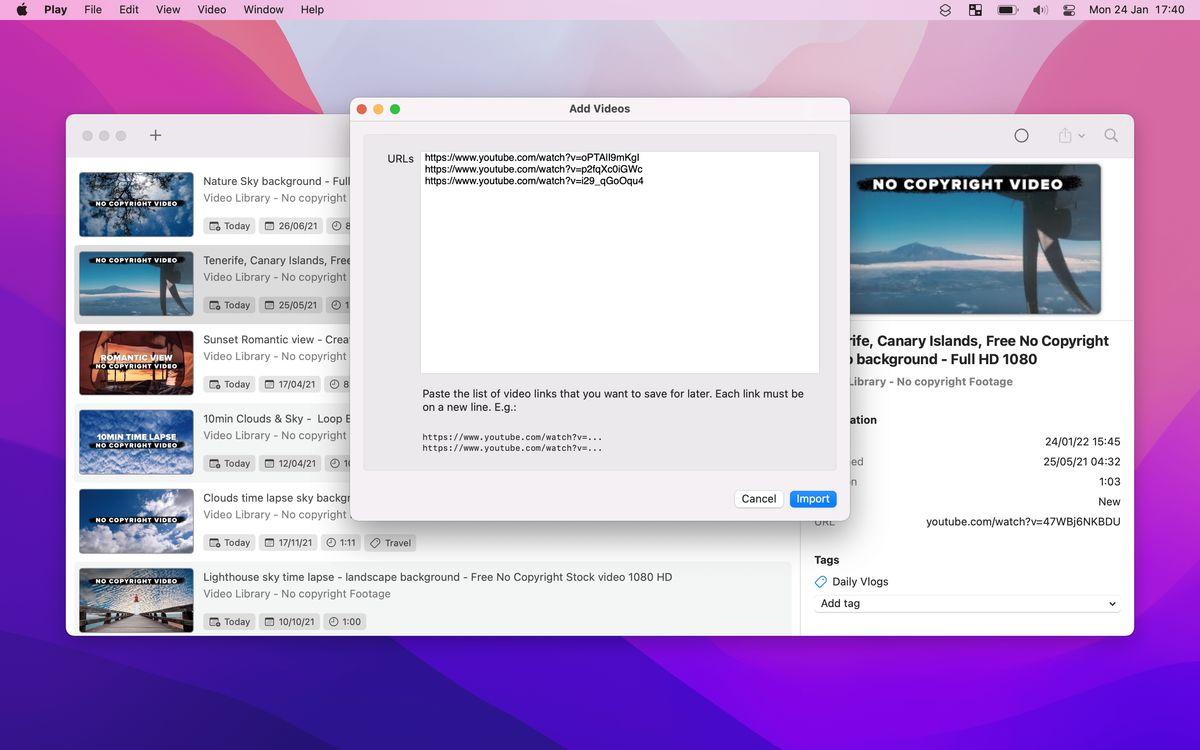The image size is (1200, 750).
Task: Click the battery status icon in menu bar
Action: pyautogui.click(x=1007, y=10)
